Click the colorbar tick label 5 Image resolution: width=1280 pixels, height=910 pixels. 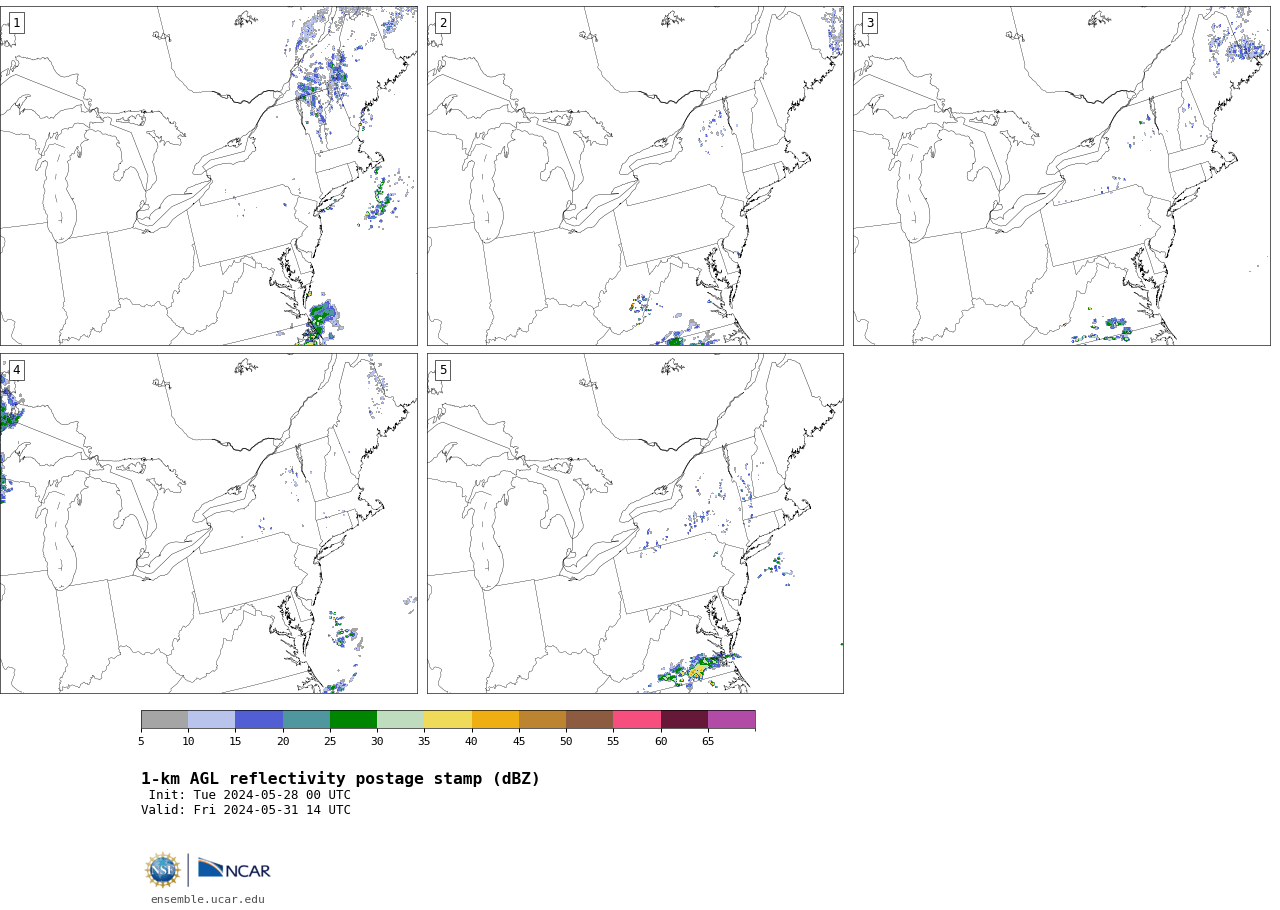point(141,742)
